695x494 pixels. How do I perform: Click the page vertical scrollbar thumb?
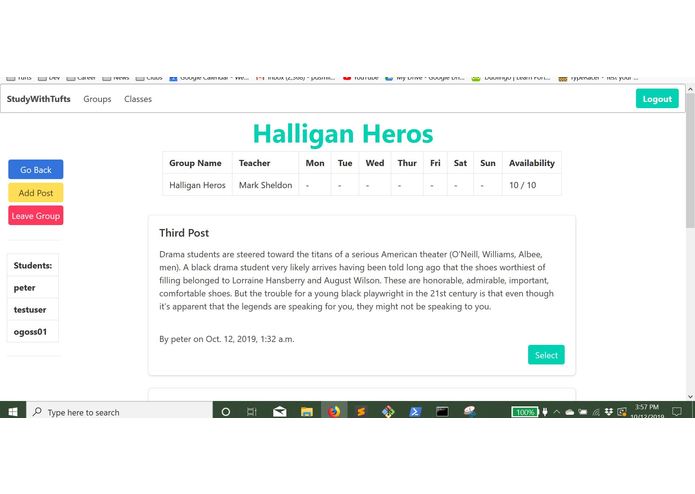(690, 162)
